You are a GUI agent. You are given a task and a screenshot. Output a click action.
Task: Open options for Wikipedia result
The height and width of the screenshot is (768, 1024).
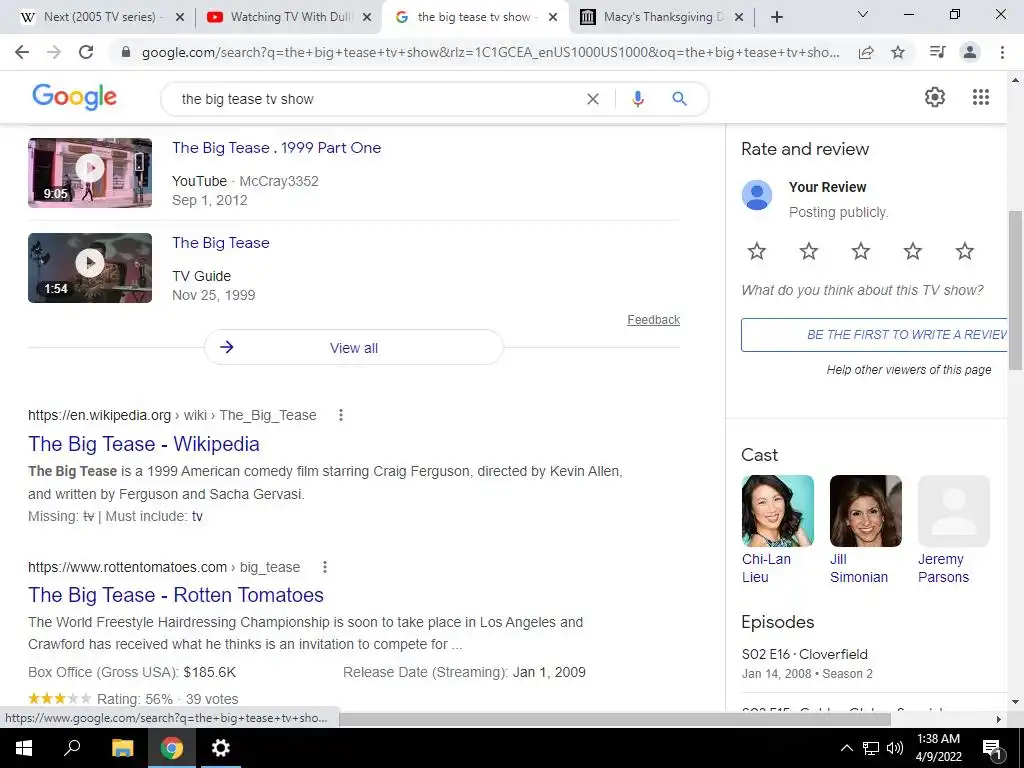[340, 415]
